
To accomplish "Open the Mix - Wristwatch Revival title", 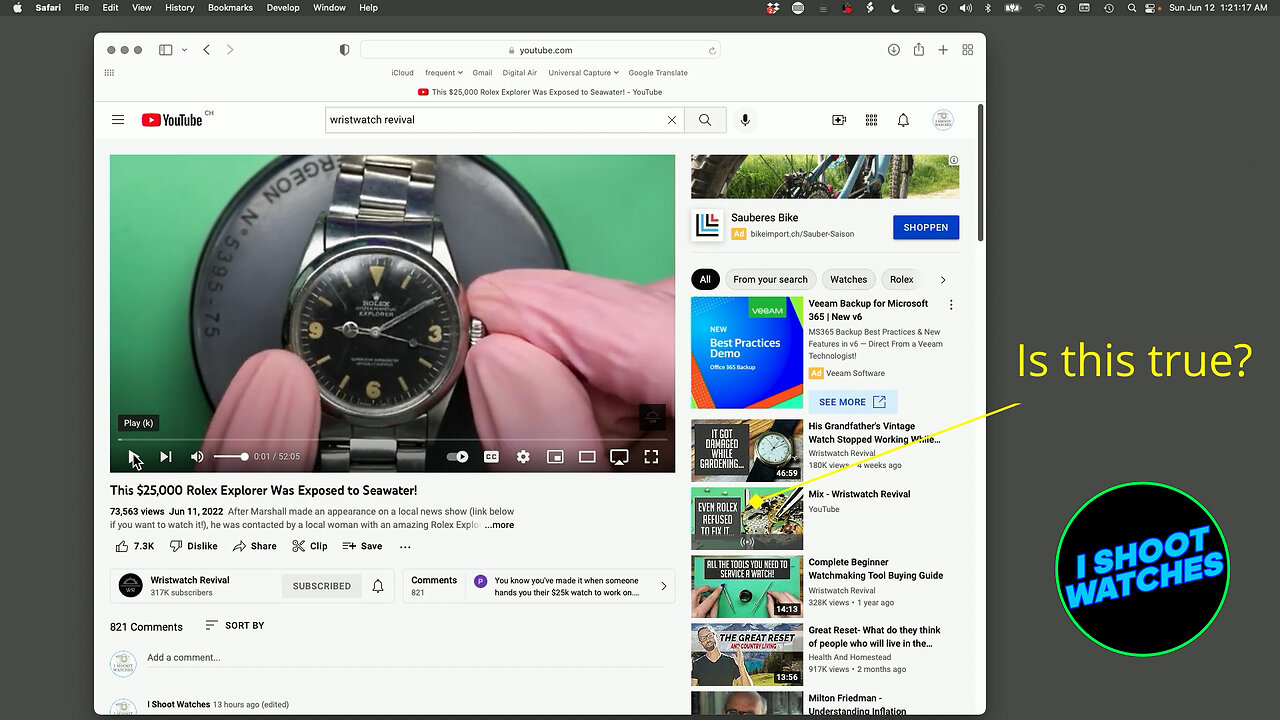I will [860, 494].
